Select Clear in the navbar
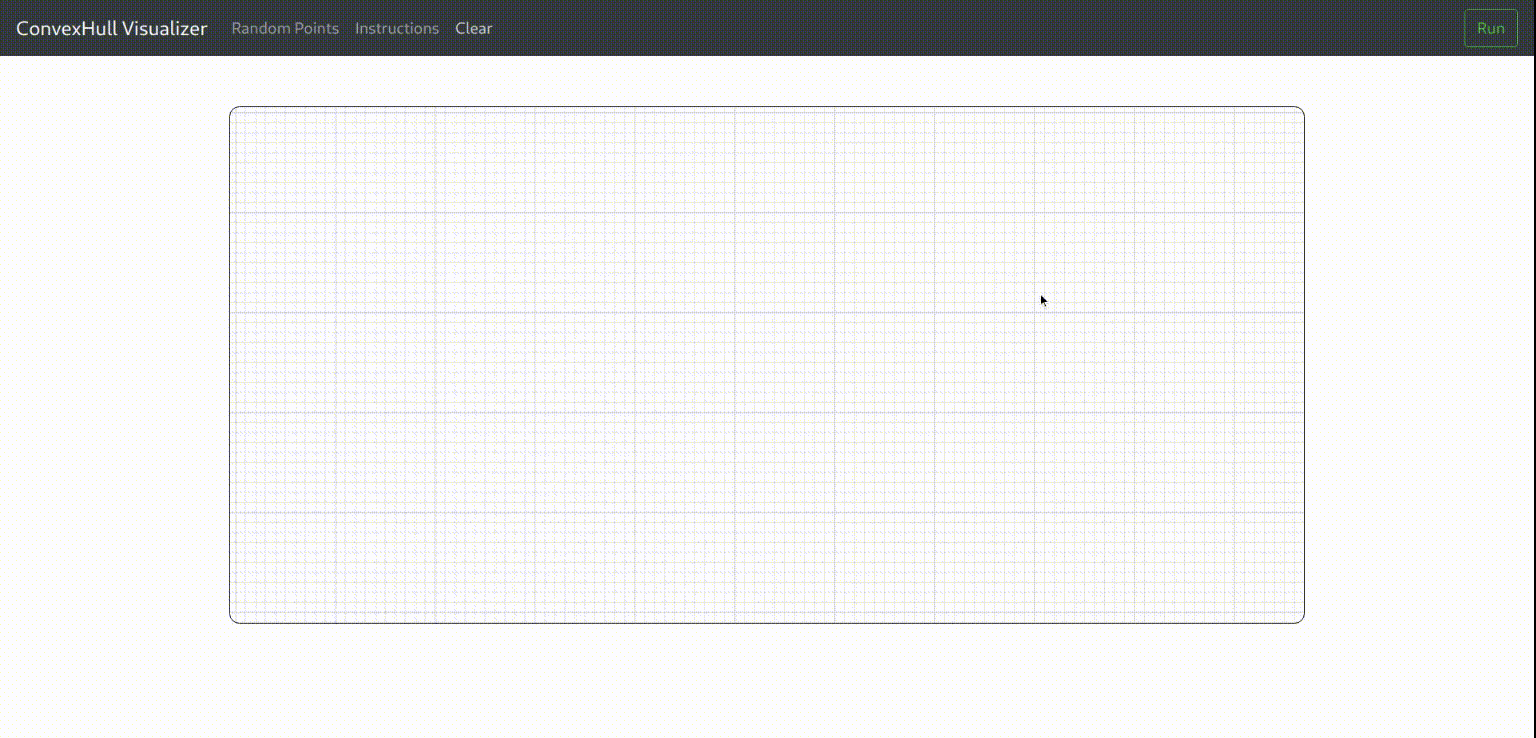The width and height of the screenshot is (1536, 738). tap(474, 28)
